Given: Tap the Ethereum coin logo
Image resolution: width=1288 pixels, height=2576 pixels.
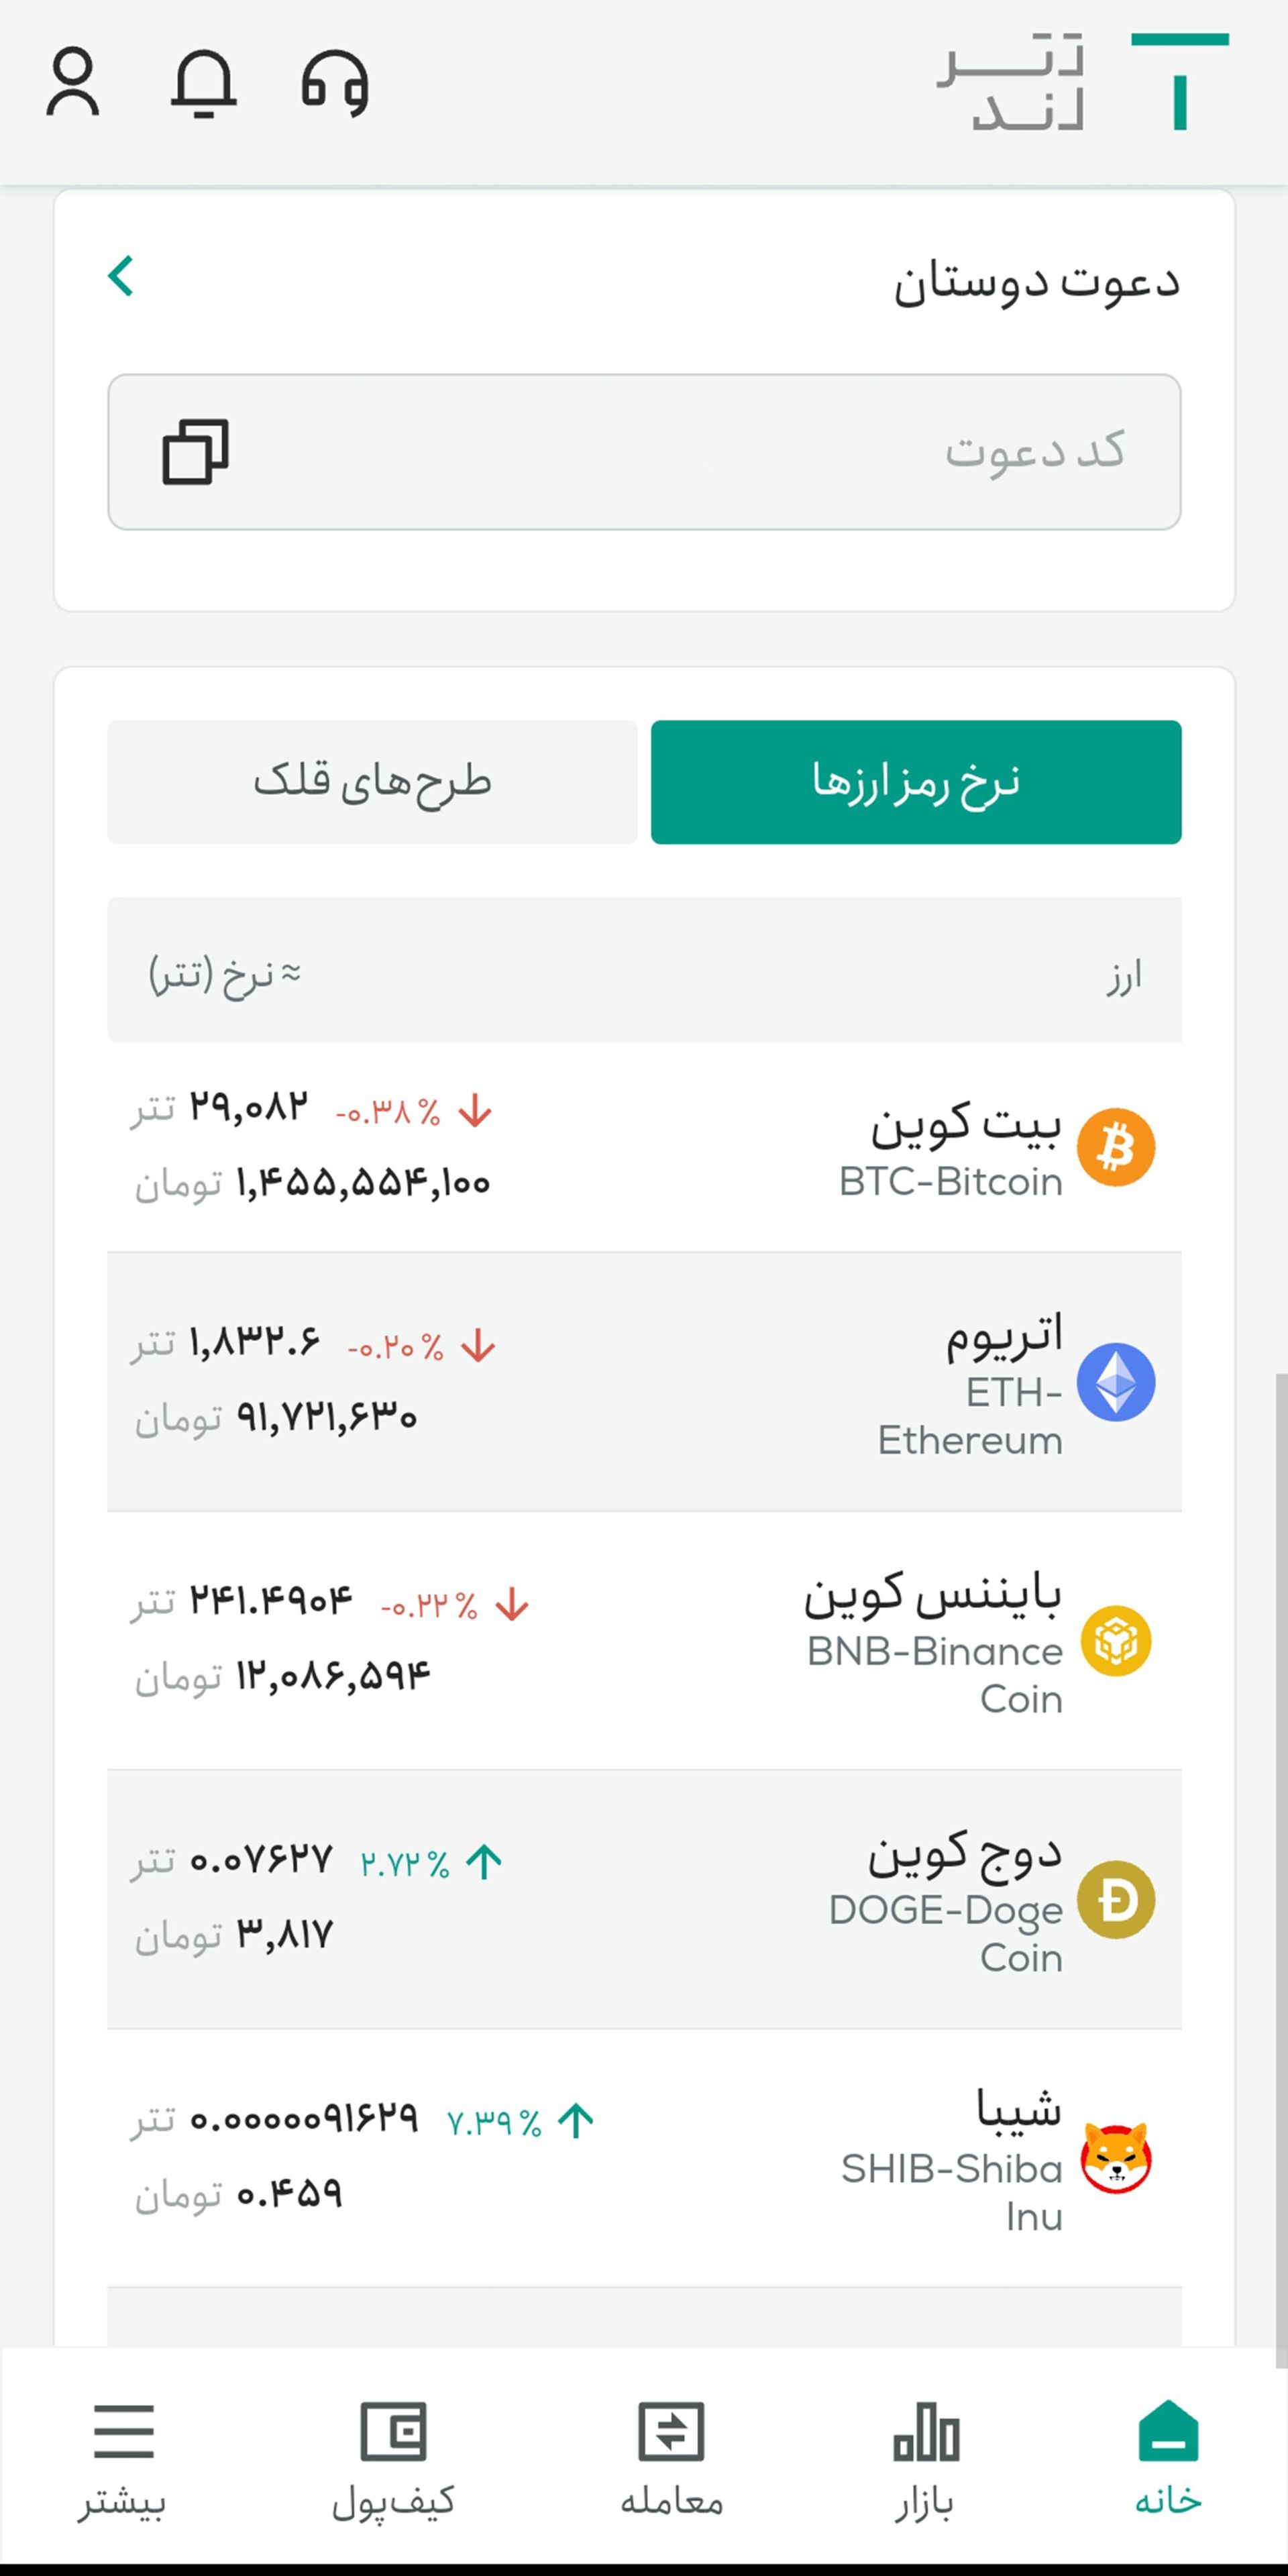Looking at the screenshot, I should click(1116, 1382).
